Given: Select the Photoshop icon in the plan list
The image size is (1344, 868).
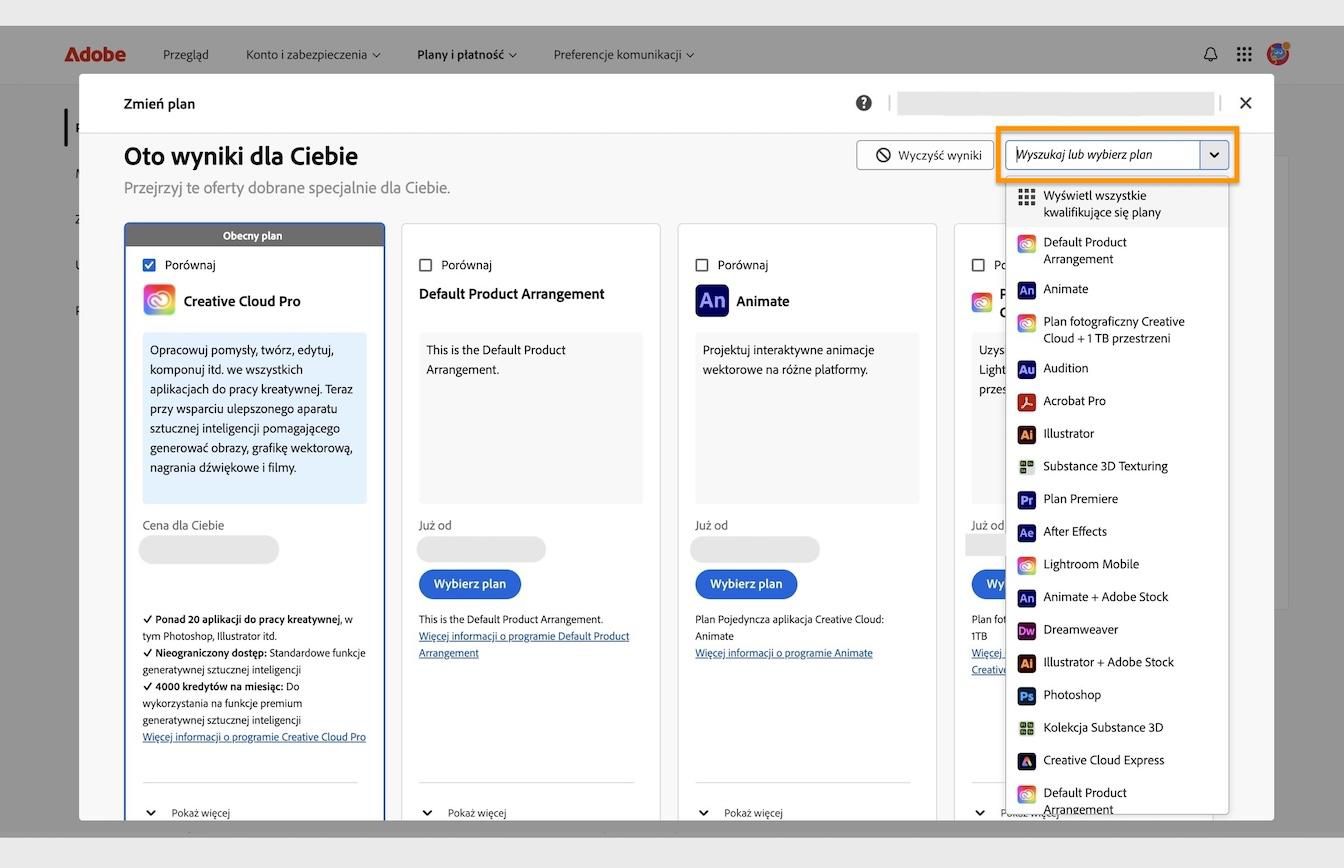Looking at the screenshot, I should tap(1026, 696).
